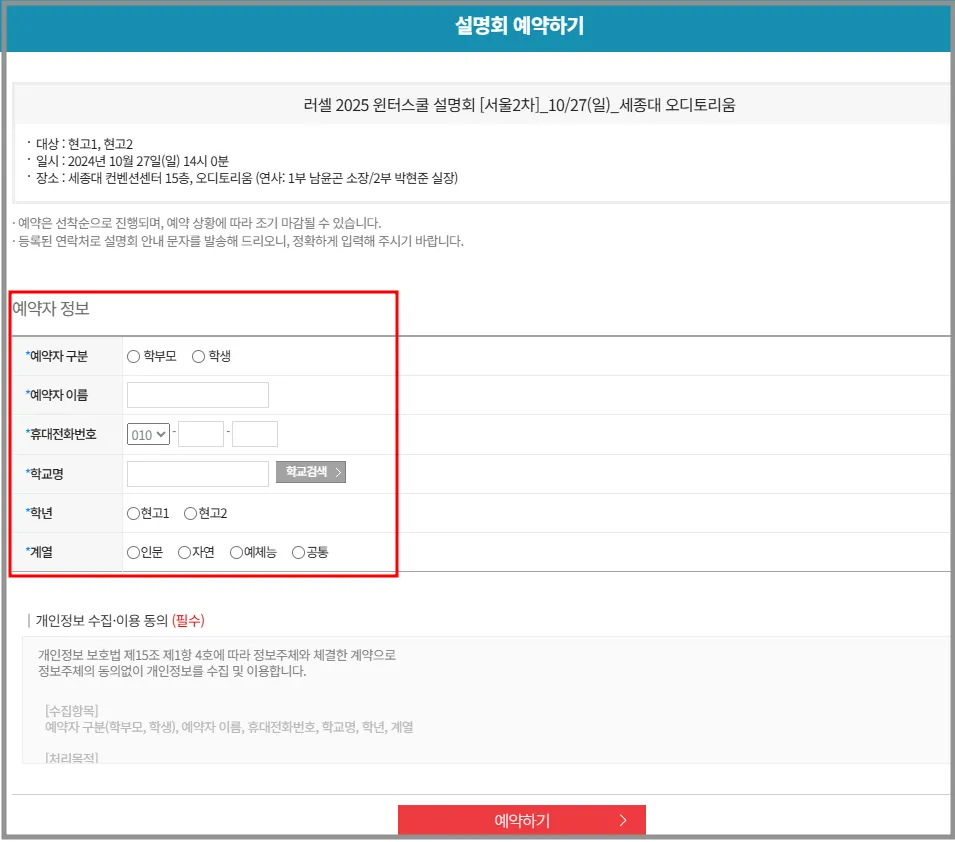Click the 휴대전화번호 field label
This screenshot has height=842, width=955.
click(x=61, y=434)
